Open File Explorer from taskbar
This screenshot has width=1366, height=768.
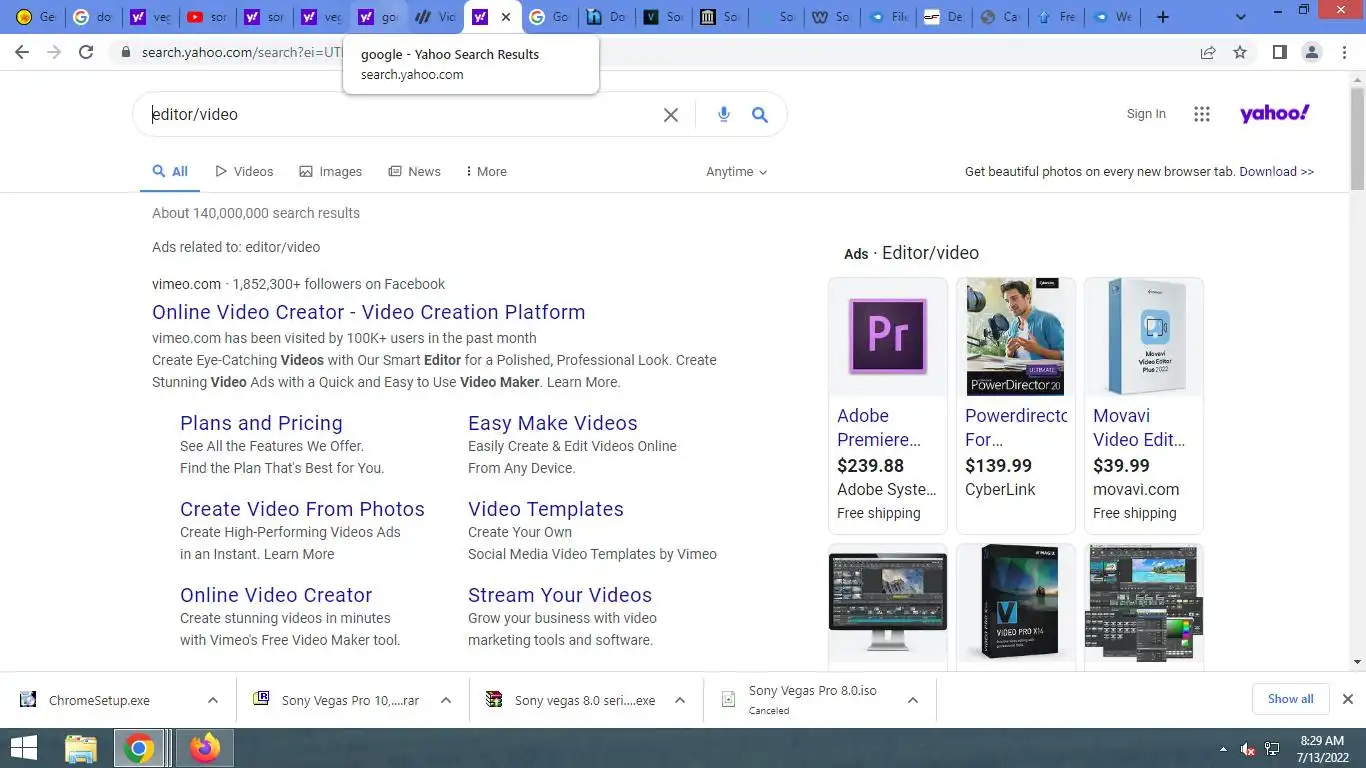(81, 748)
